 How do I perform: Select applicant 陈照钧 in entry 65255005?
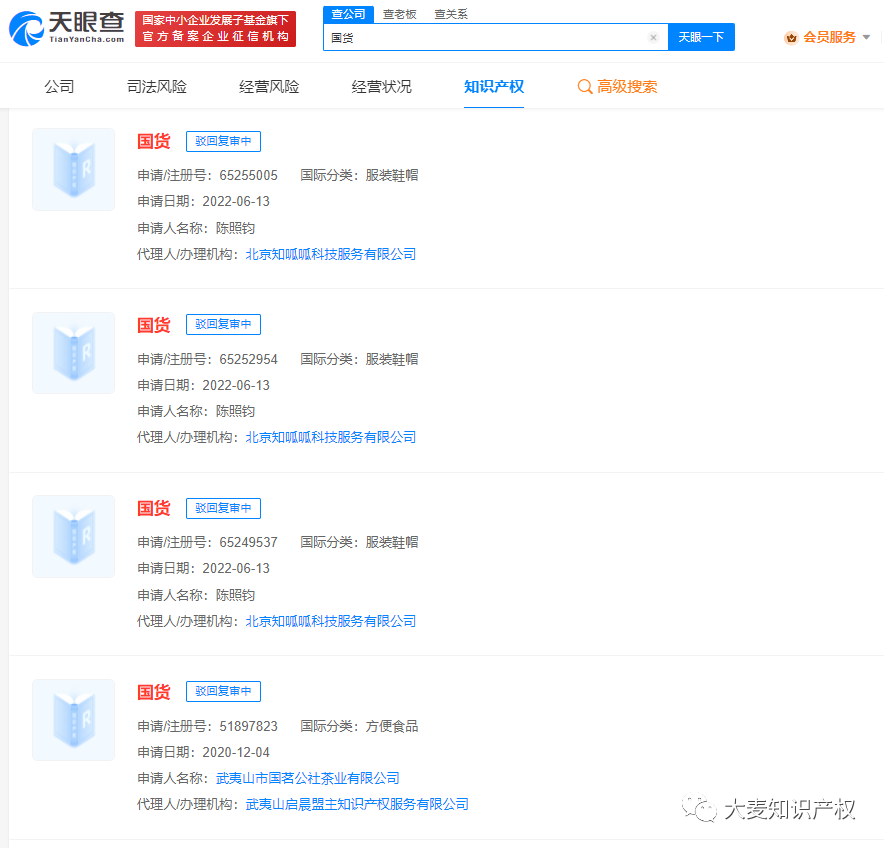click(236, 228)
